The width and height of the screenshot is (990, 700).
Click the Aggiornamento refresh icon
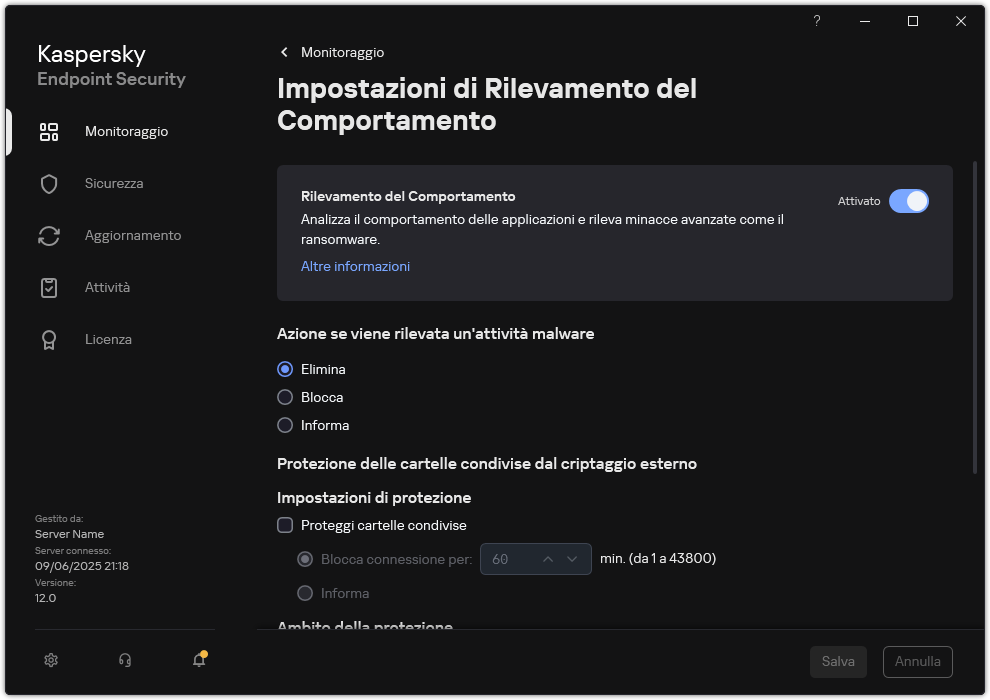click(49, 235)
